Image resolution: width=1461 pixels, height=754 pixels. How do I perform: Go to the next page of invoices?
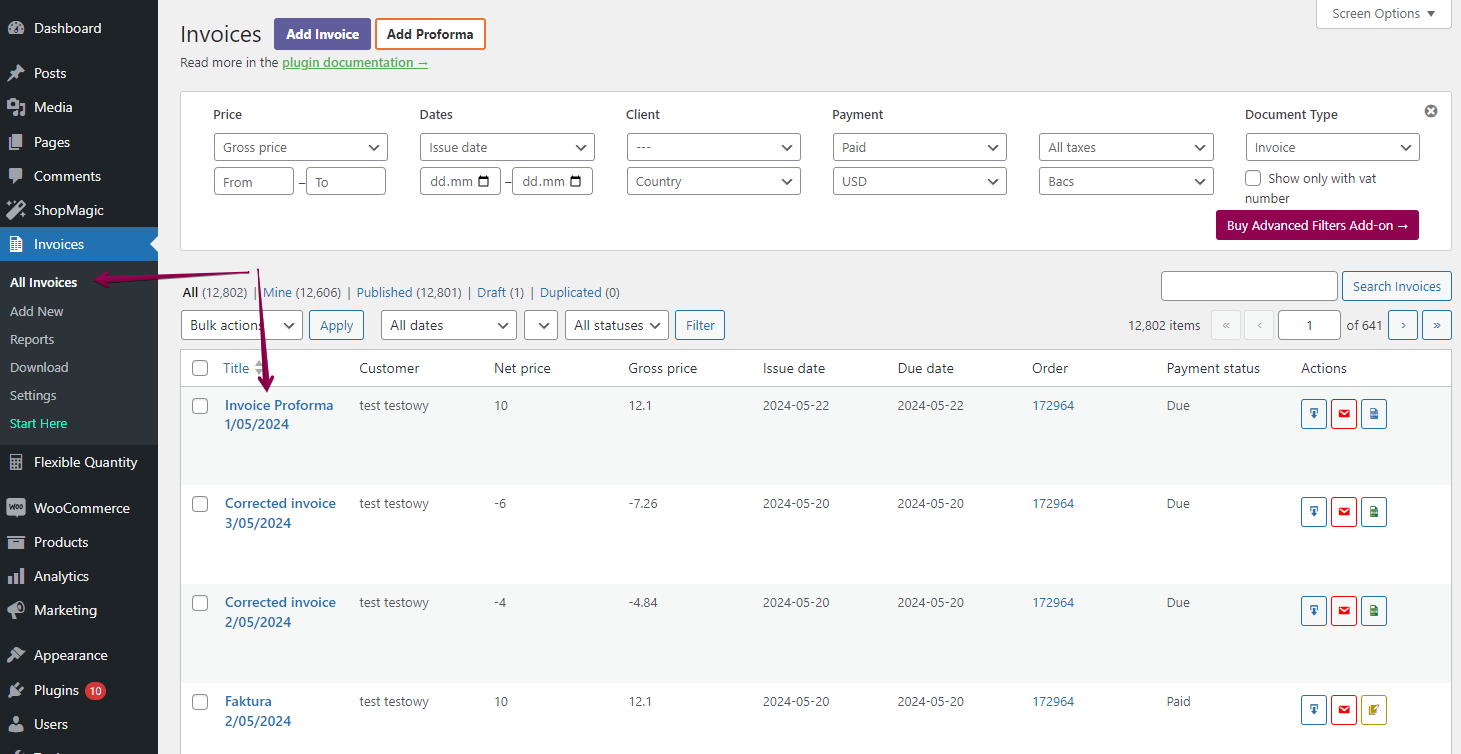1403,325
